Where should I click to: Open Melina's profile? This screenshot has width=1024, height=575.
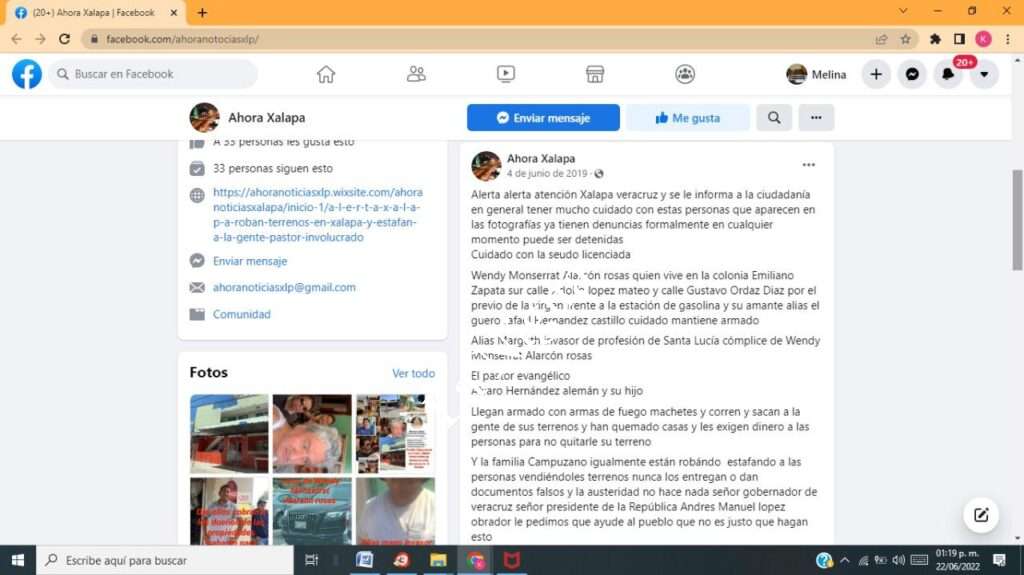[816, 74]
